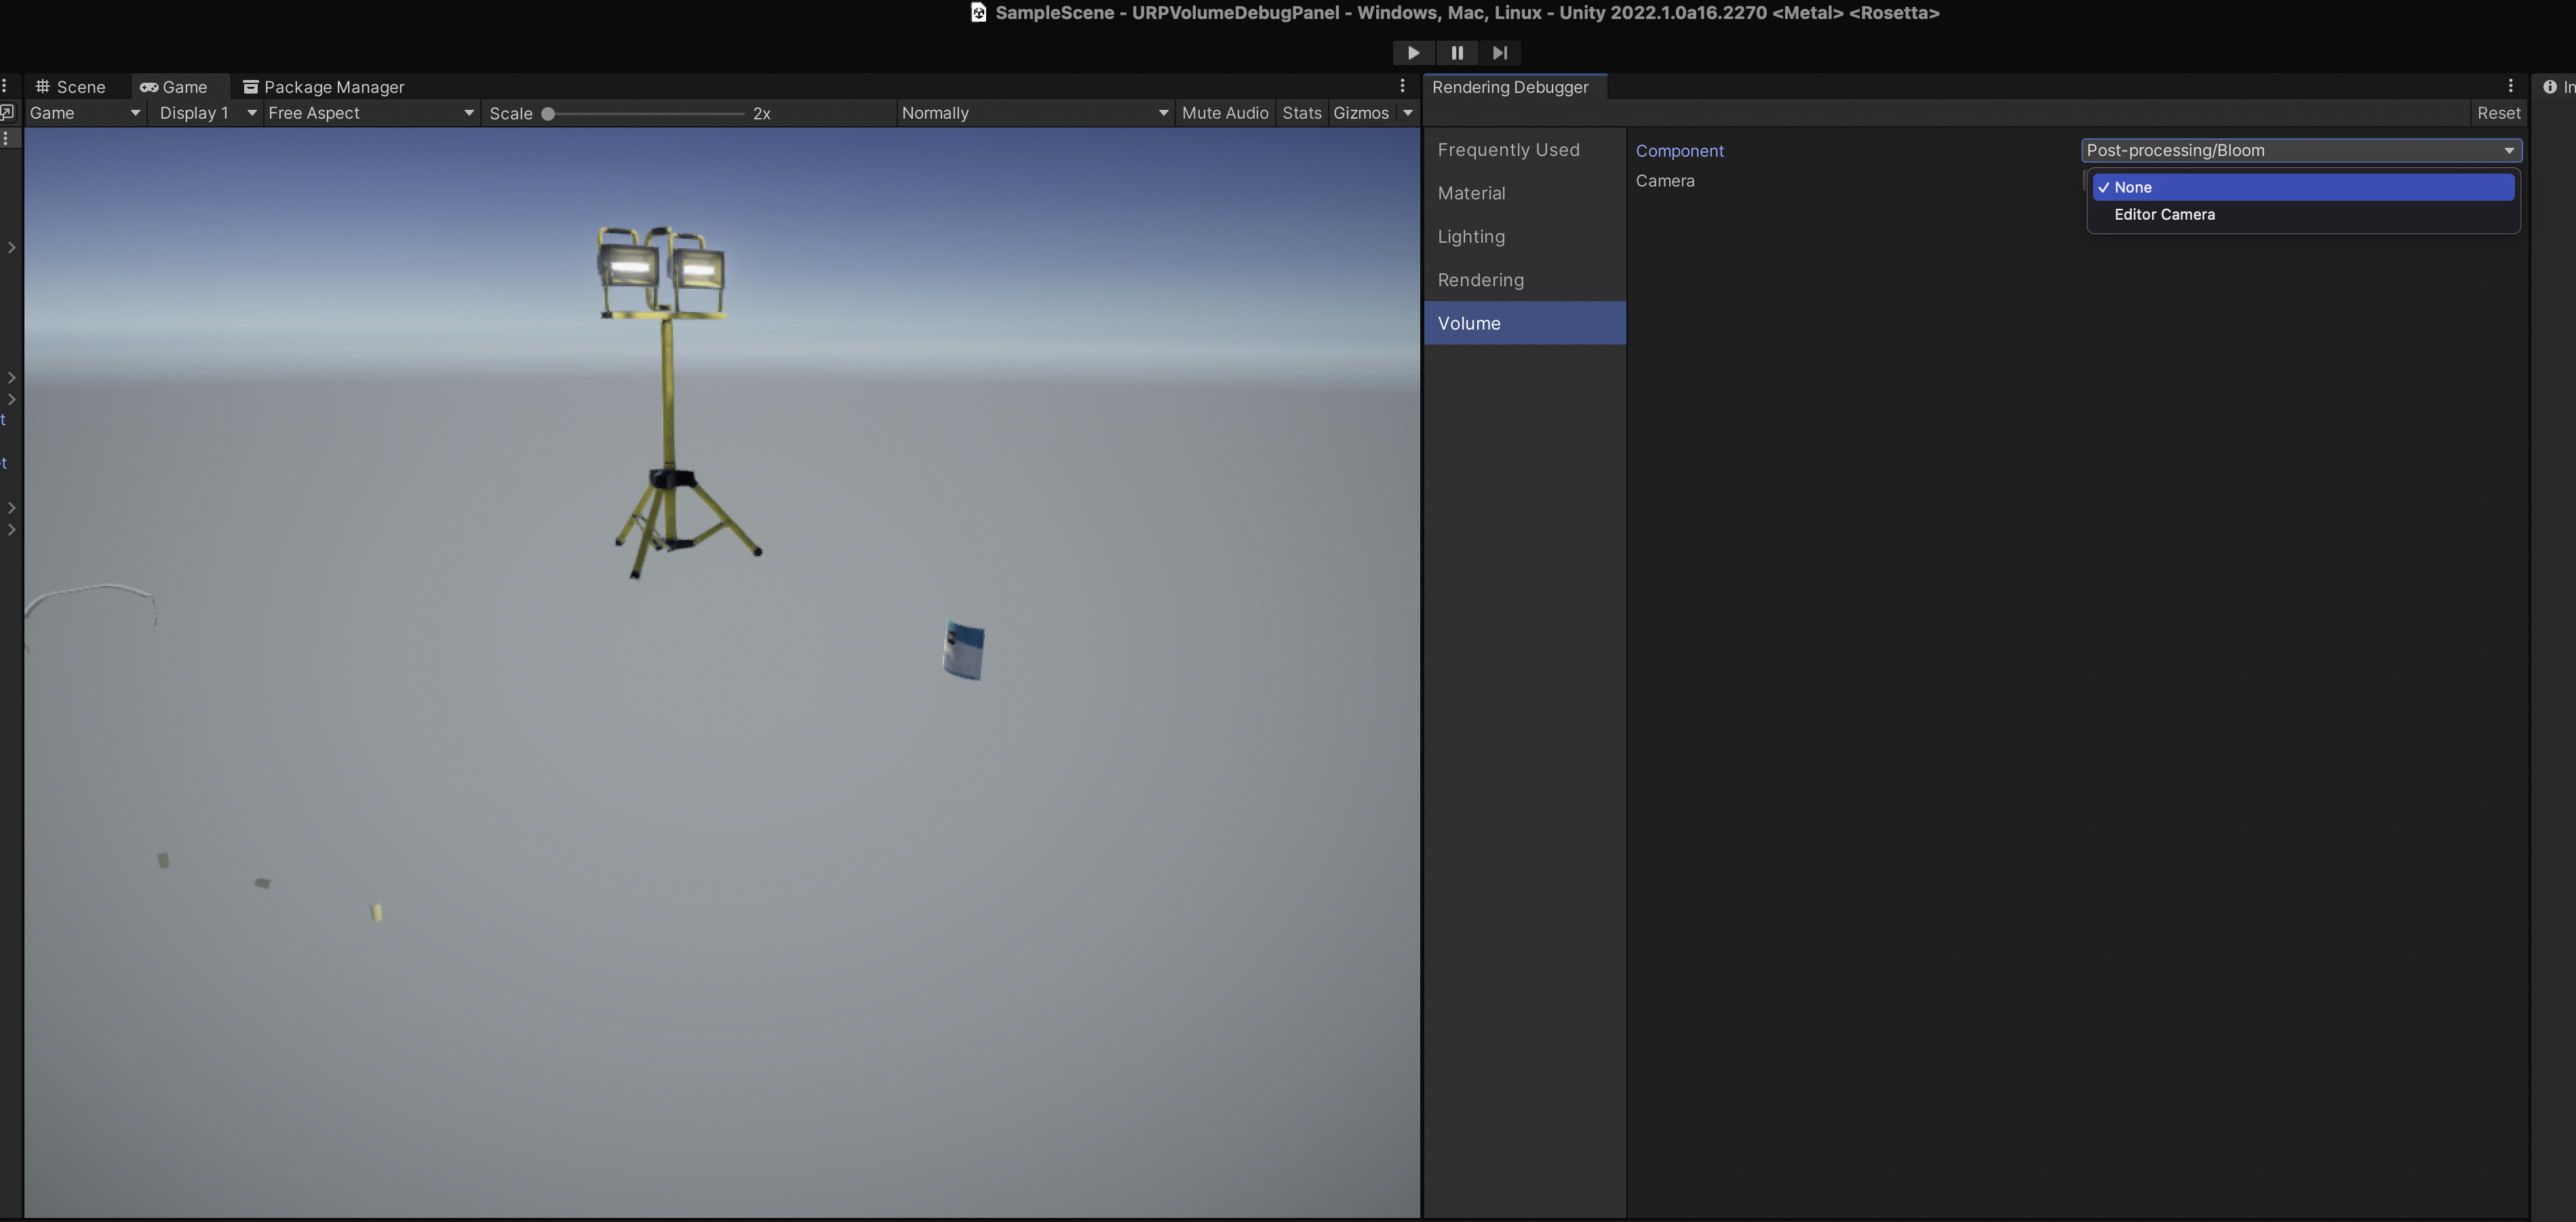Open the Gizmos dropdown arrow

[1408, 113]
